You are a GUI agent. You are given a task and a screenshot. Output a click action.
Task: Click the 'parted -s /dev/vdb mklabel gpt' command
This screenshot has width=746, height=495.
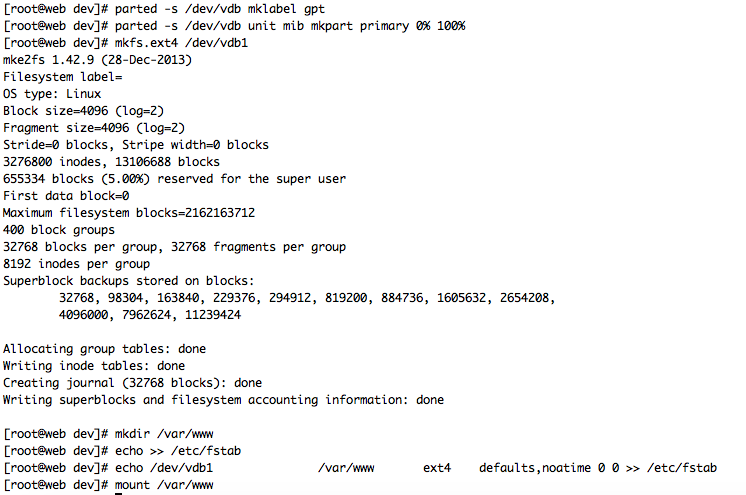tap(220, 9)
